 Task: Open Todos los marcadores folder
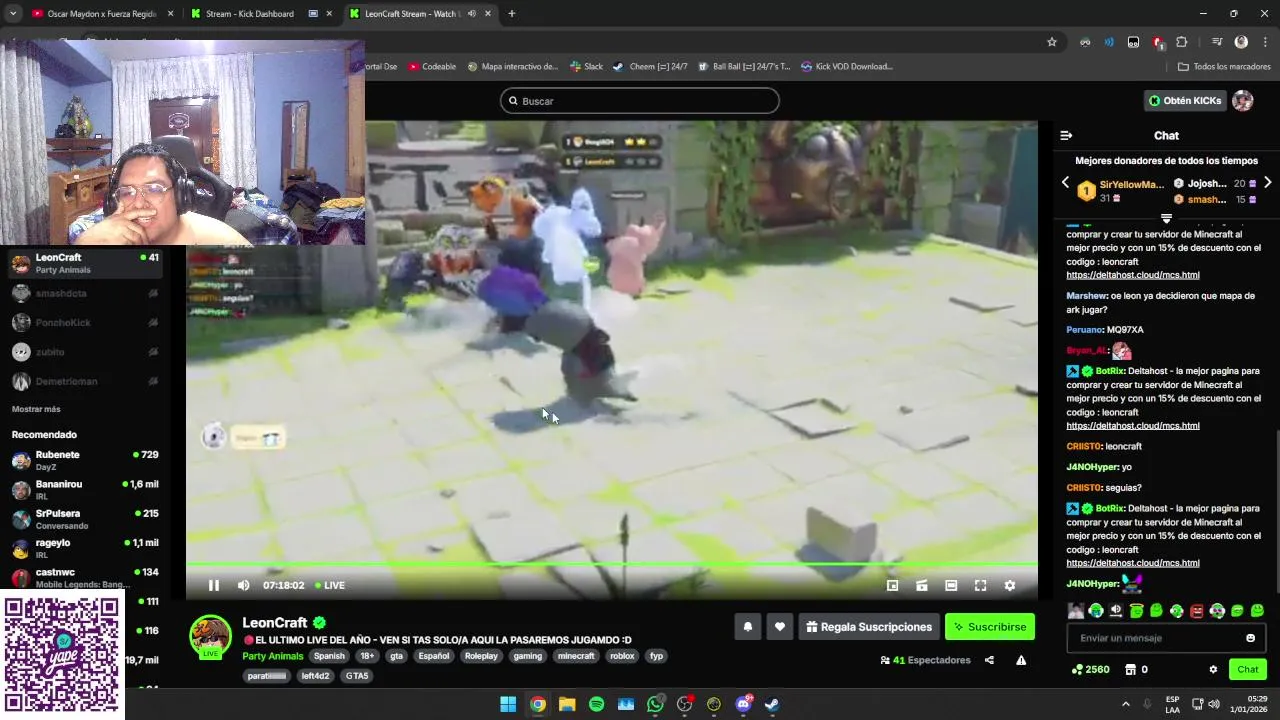click(1224, 67)
